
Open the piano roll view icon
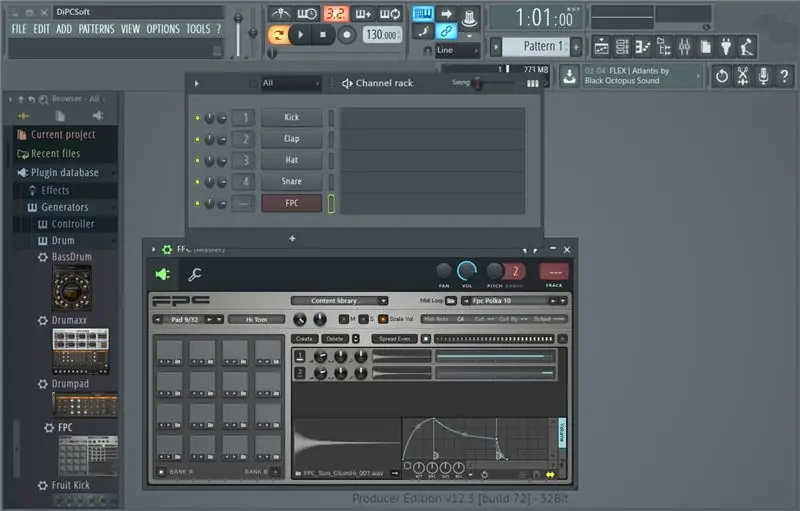tap(643, 47)
